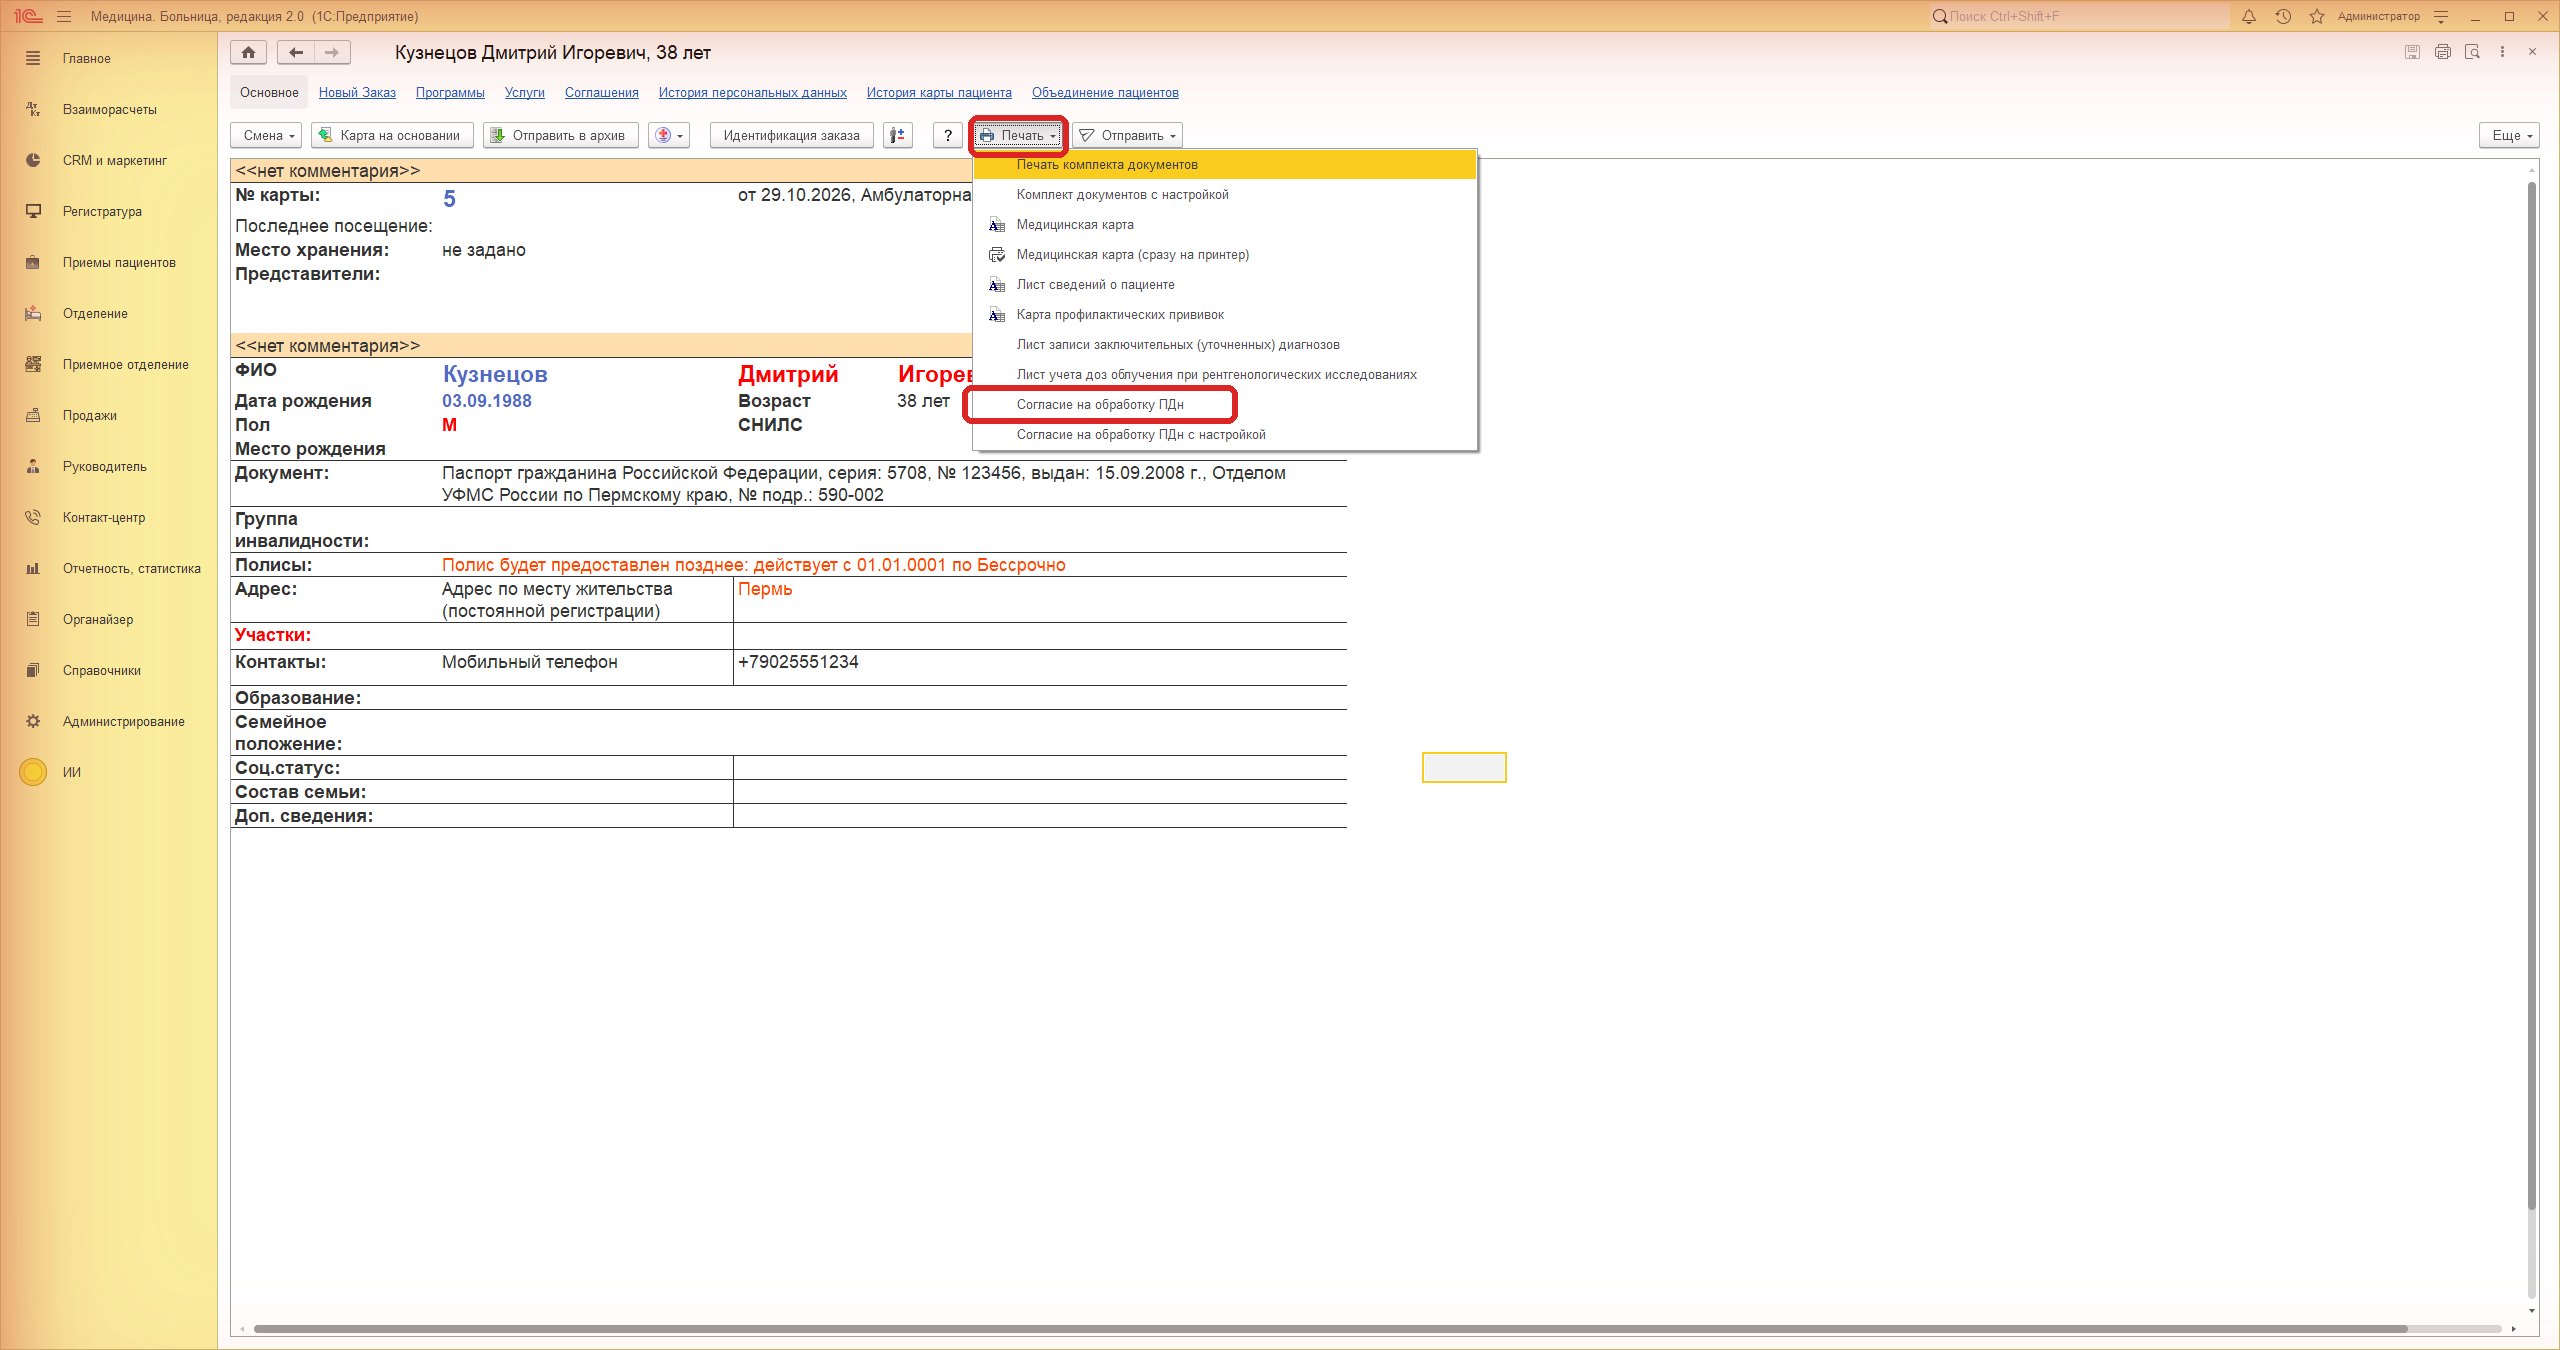2560x1350 pixels.
Task: Open История персональных данных link
Action: pyautogui.click(x=752, y=92)
